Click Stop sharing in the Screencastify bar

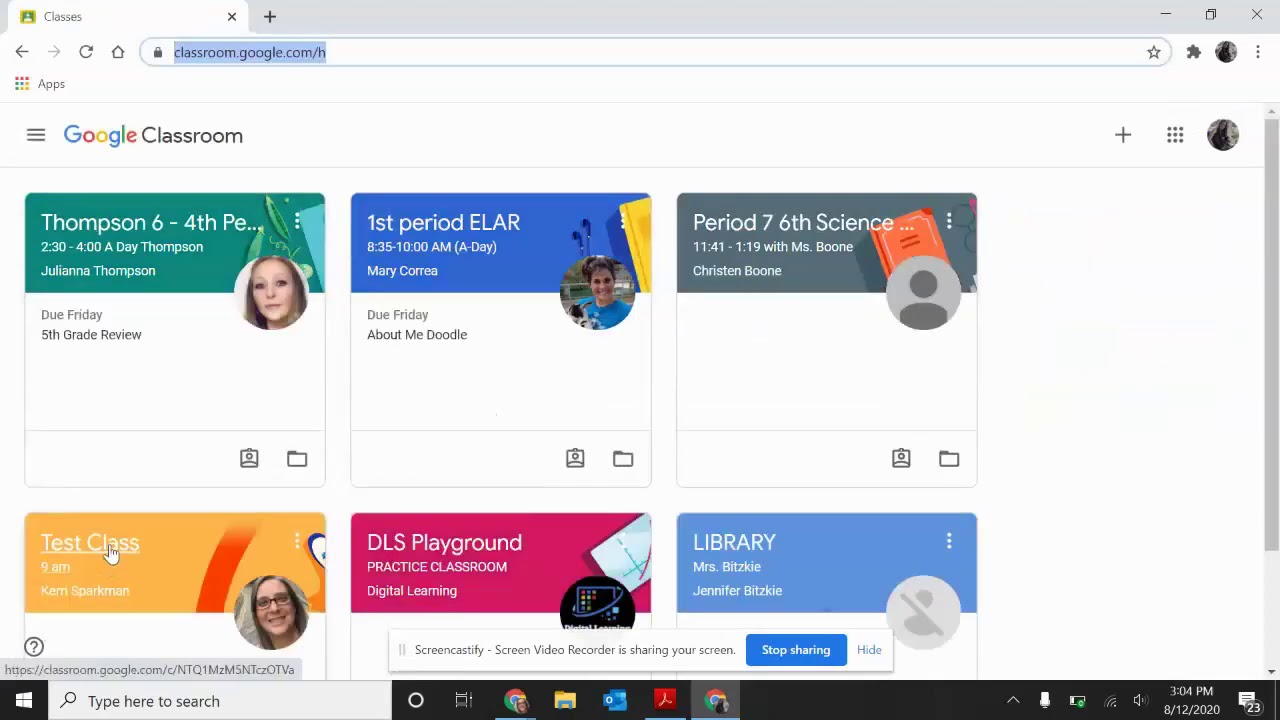[x=796, y=650]
